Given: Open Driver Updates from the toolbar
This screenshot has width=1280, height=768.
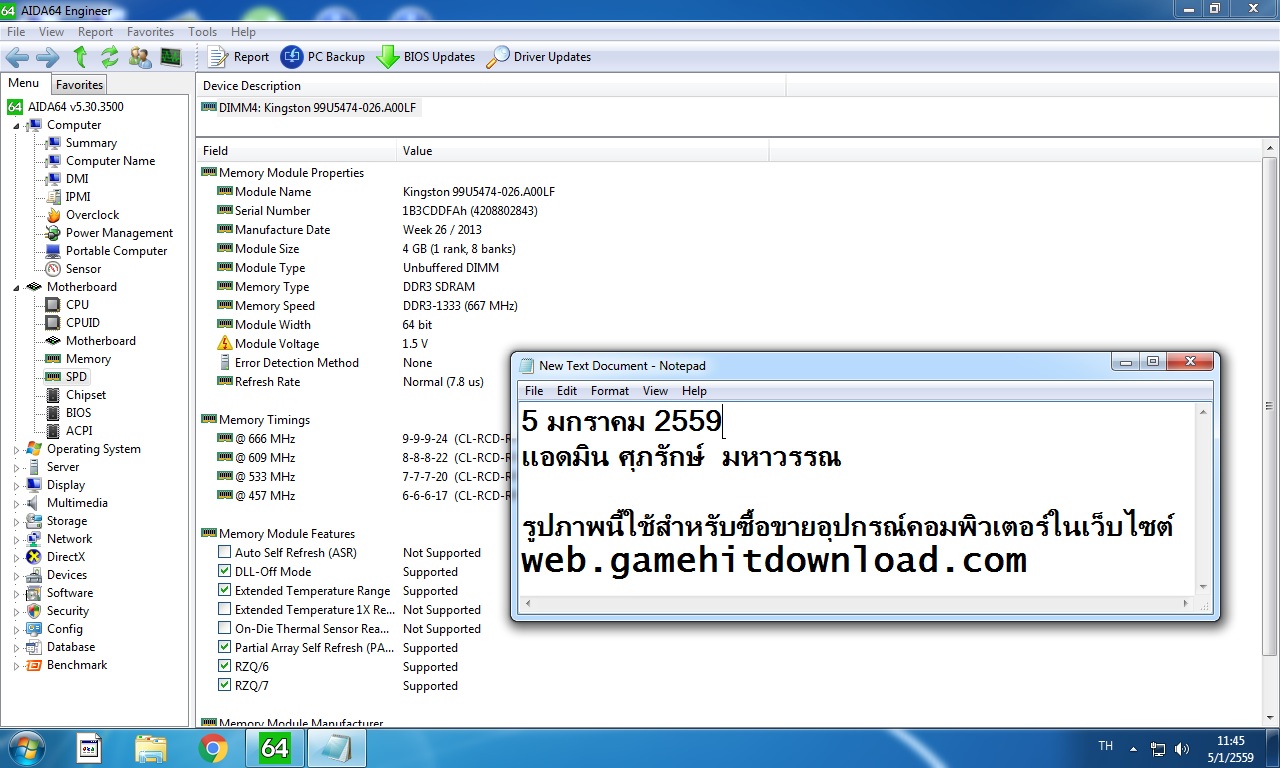Looking at the screenshot, I should (539, 57).
